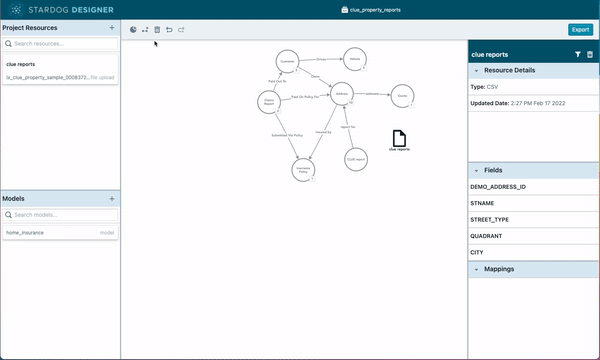Add a new project resource with plus
This screenshot has width=600, height=360.
(x=112, y=28)
